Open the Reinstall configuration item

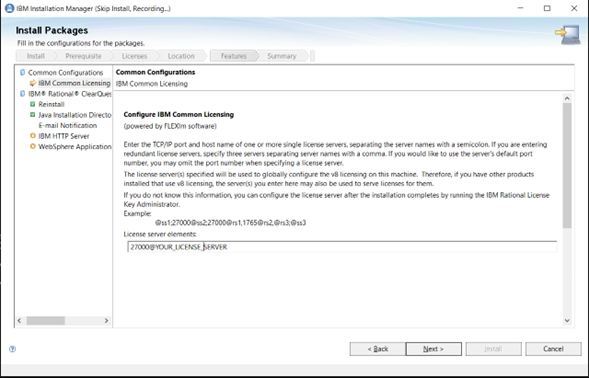(51, 104)
